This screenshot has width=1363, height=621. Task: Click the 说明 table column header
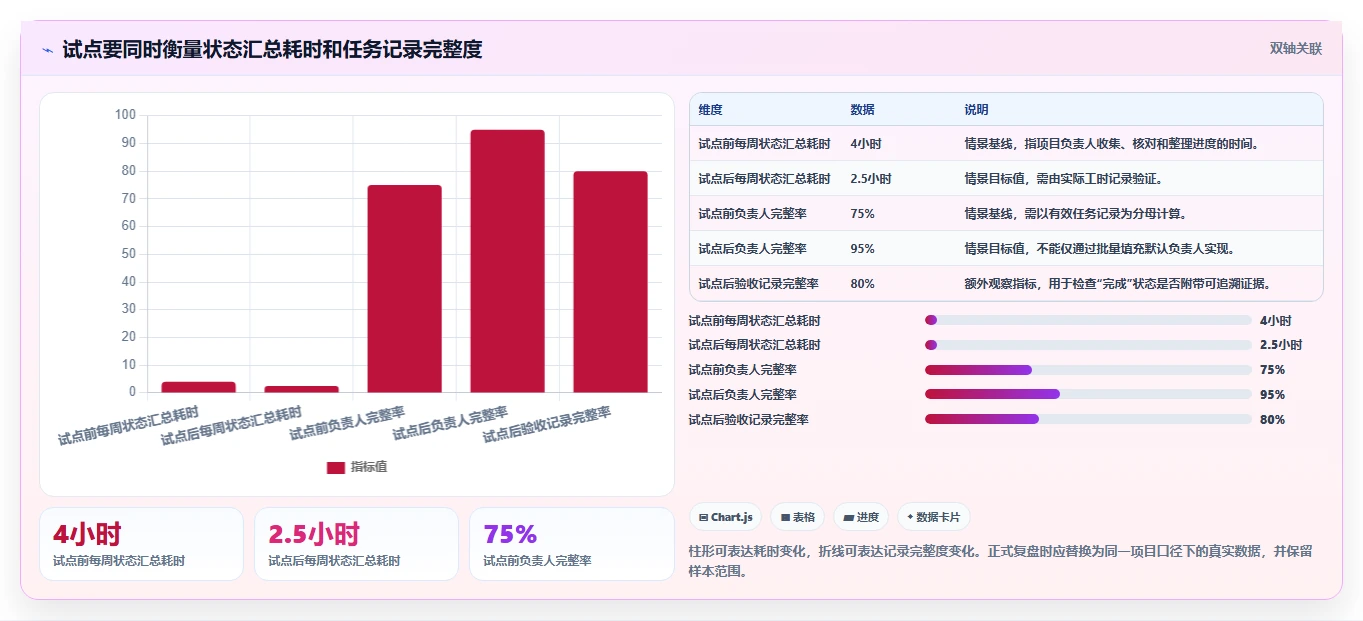(x=976, y=109)
